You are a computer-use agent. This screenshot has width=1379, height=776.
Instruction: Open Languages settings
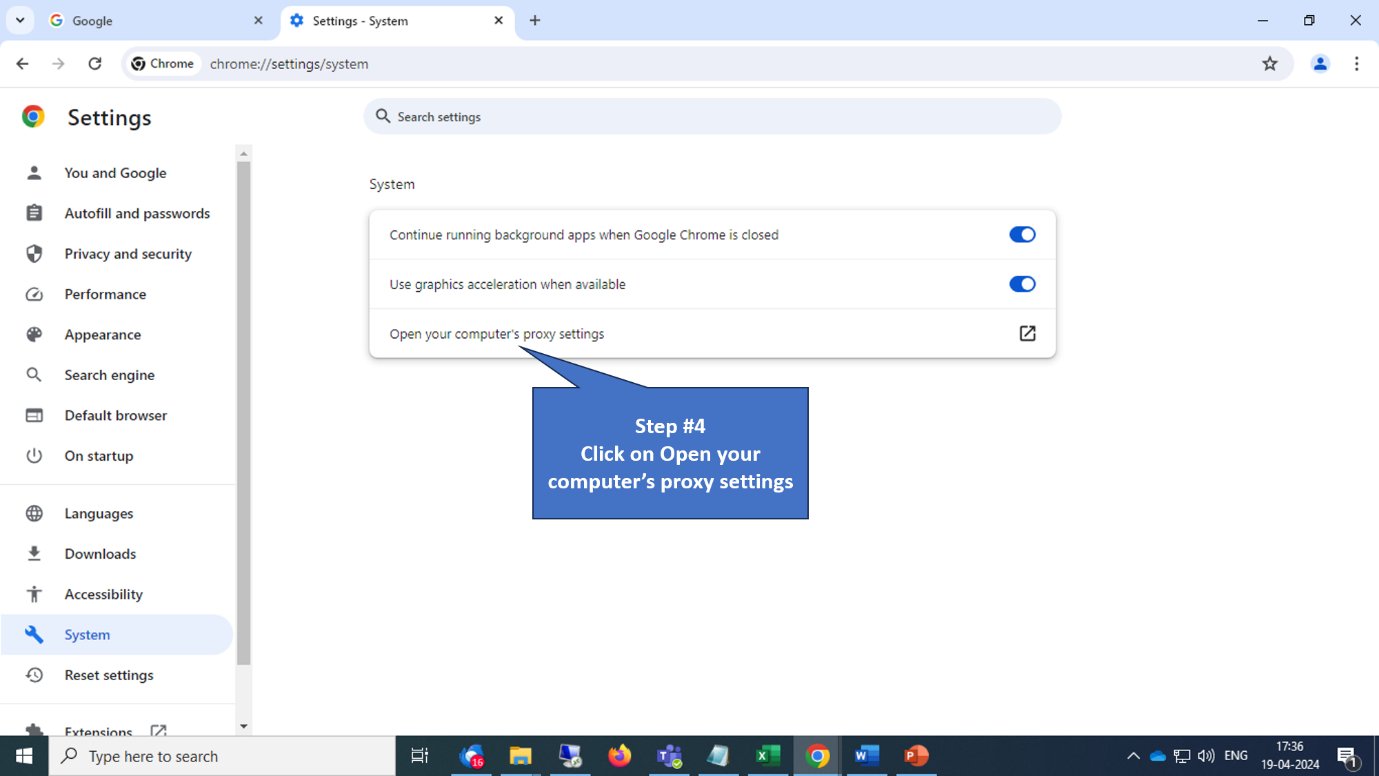[116, 513]
